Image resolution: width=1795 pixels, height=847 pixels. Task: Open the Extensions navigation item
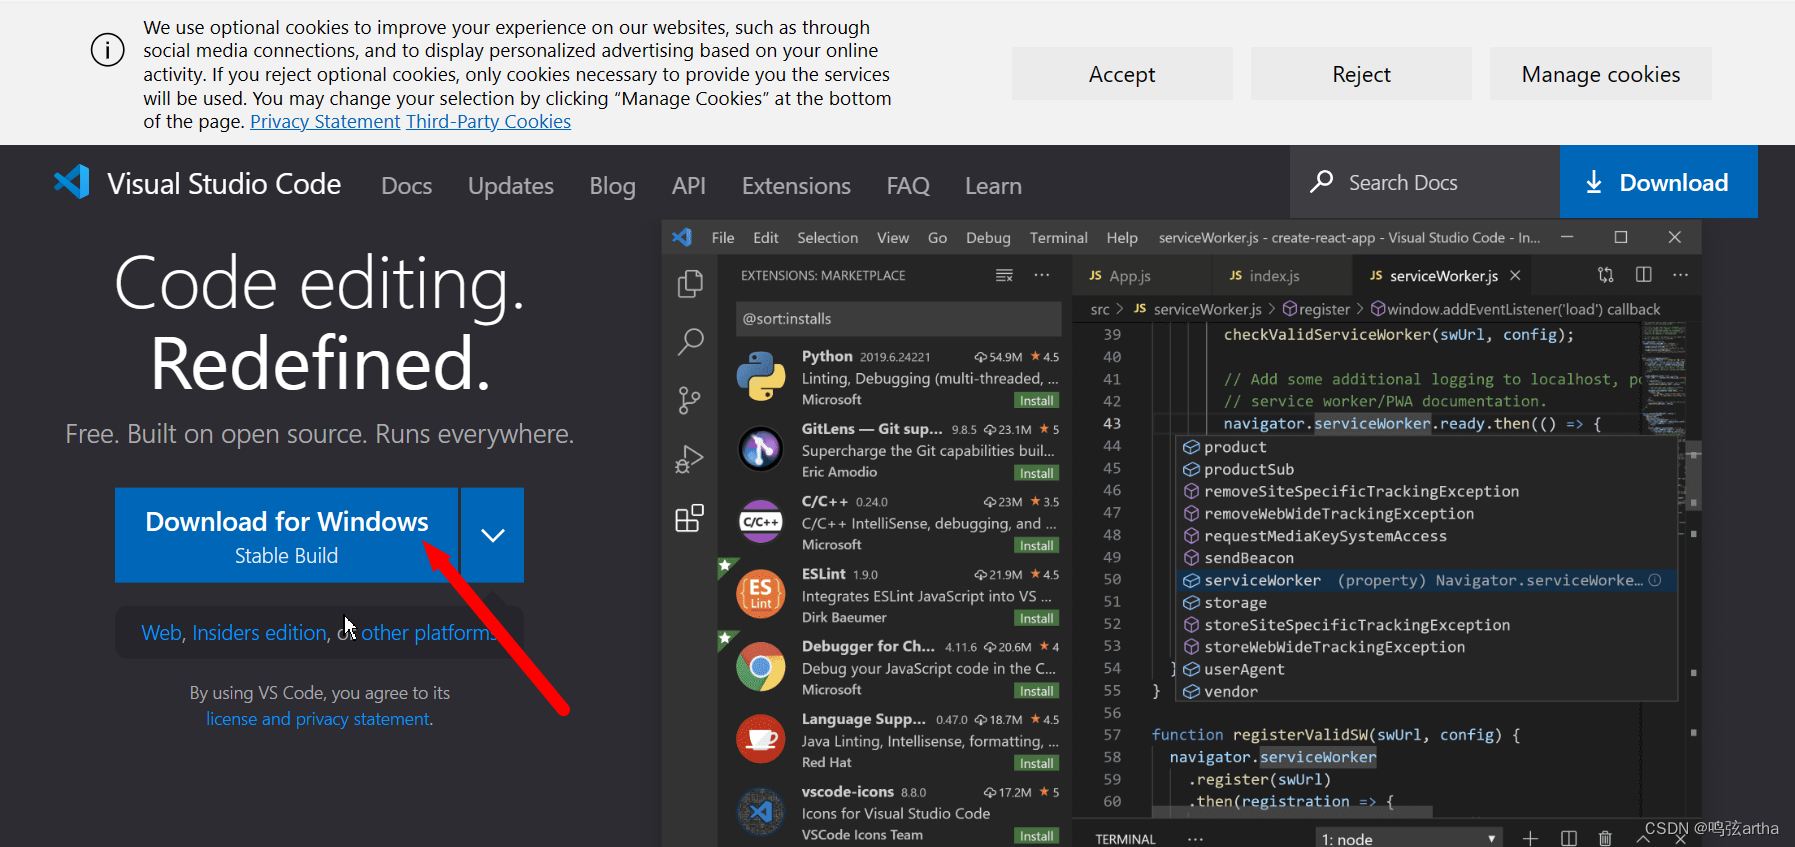click(x=796, y=185)
